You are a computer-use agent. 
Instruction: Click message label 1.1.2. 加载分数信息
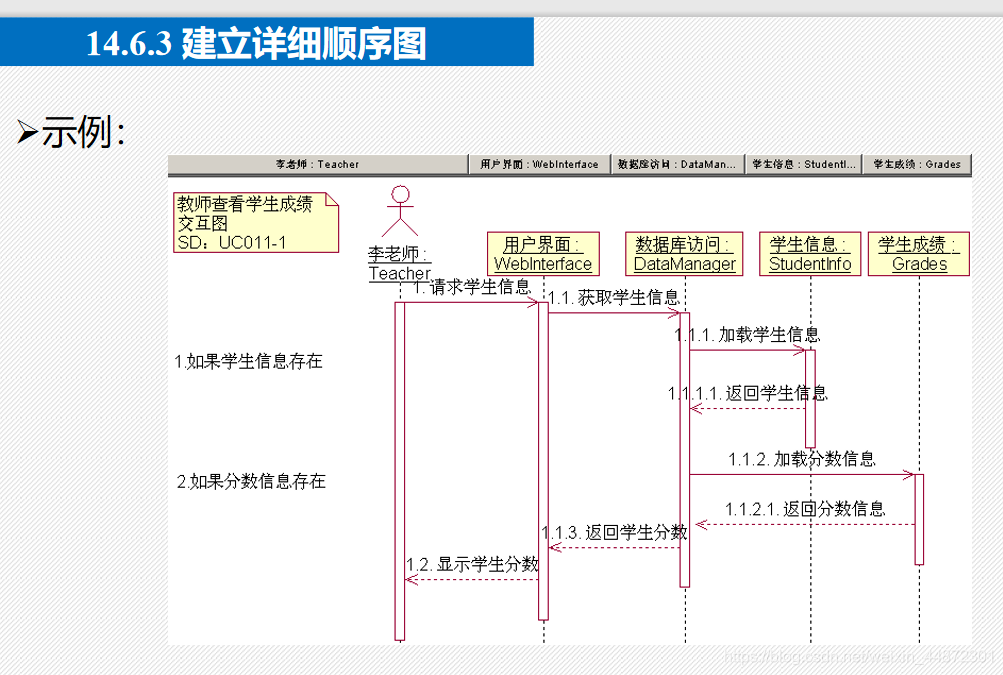(802, 459)
